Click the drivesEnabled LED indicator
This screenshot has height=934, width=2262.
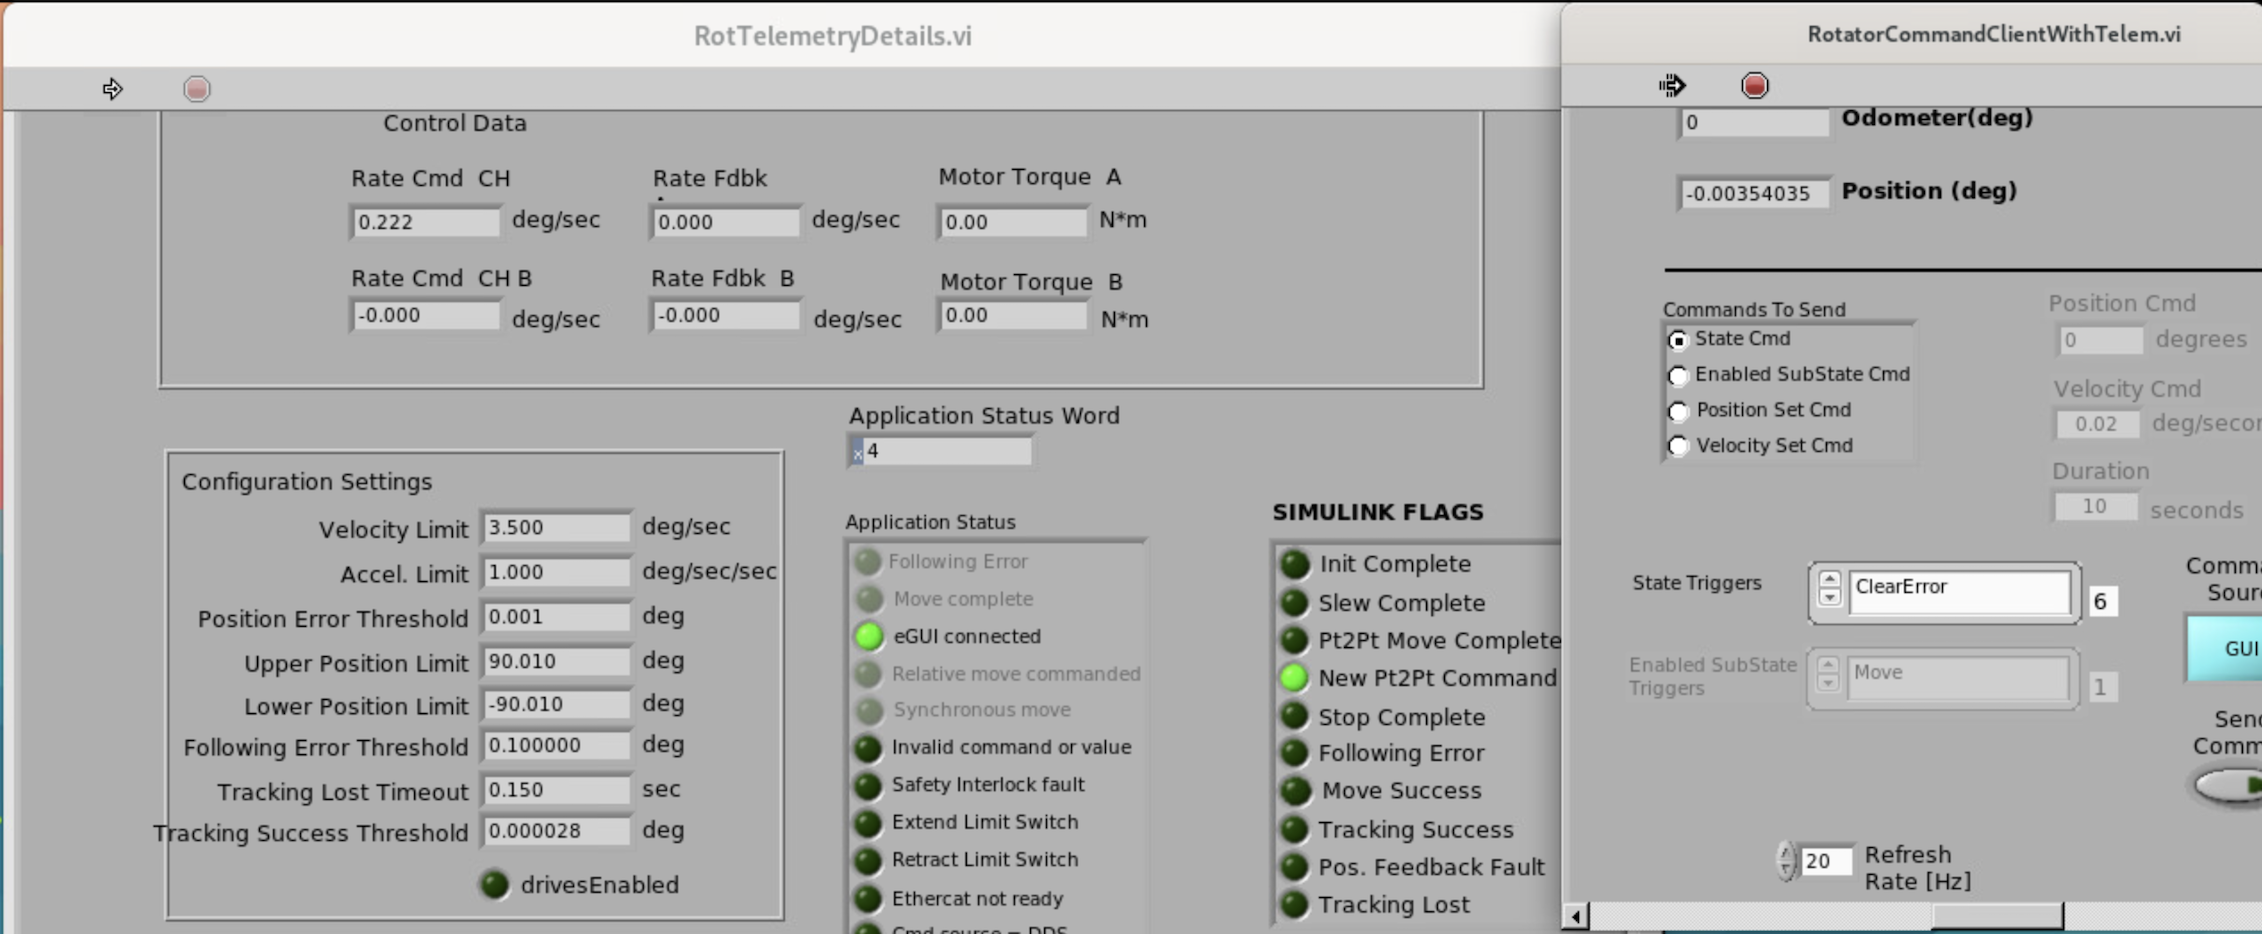pos(495,885)
